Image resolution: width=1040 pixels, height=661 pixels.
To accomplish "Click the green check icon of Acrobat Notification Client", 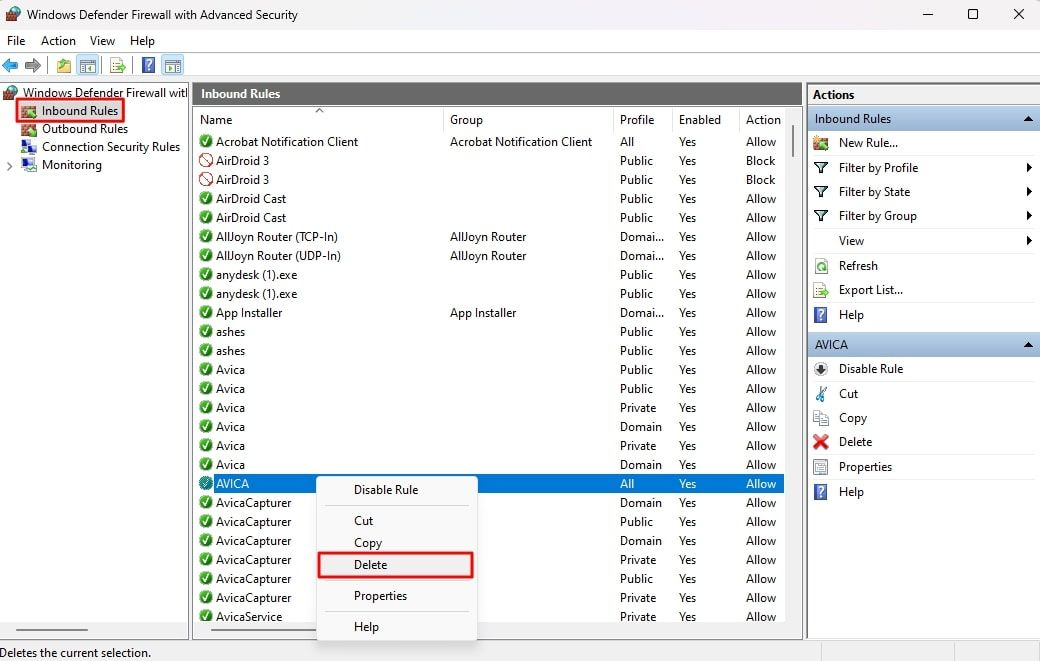I will [x=206, y=141].
